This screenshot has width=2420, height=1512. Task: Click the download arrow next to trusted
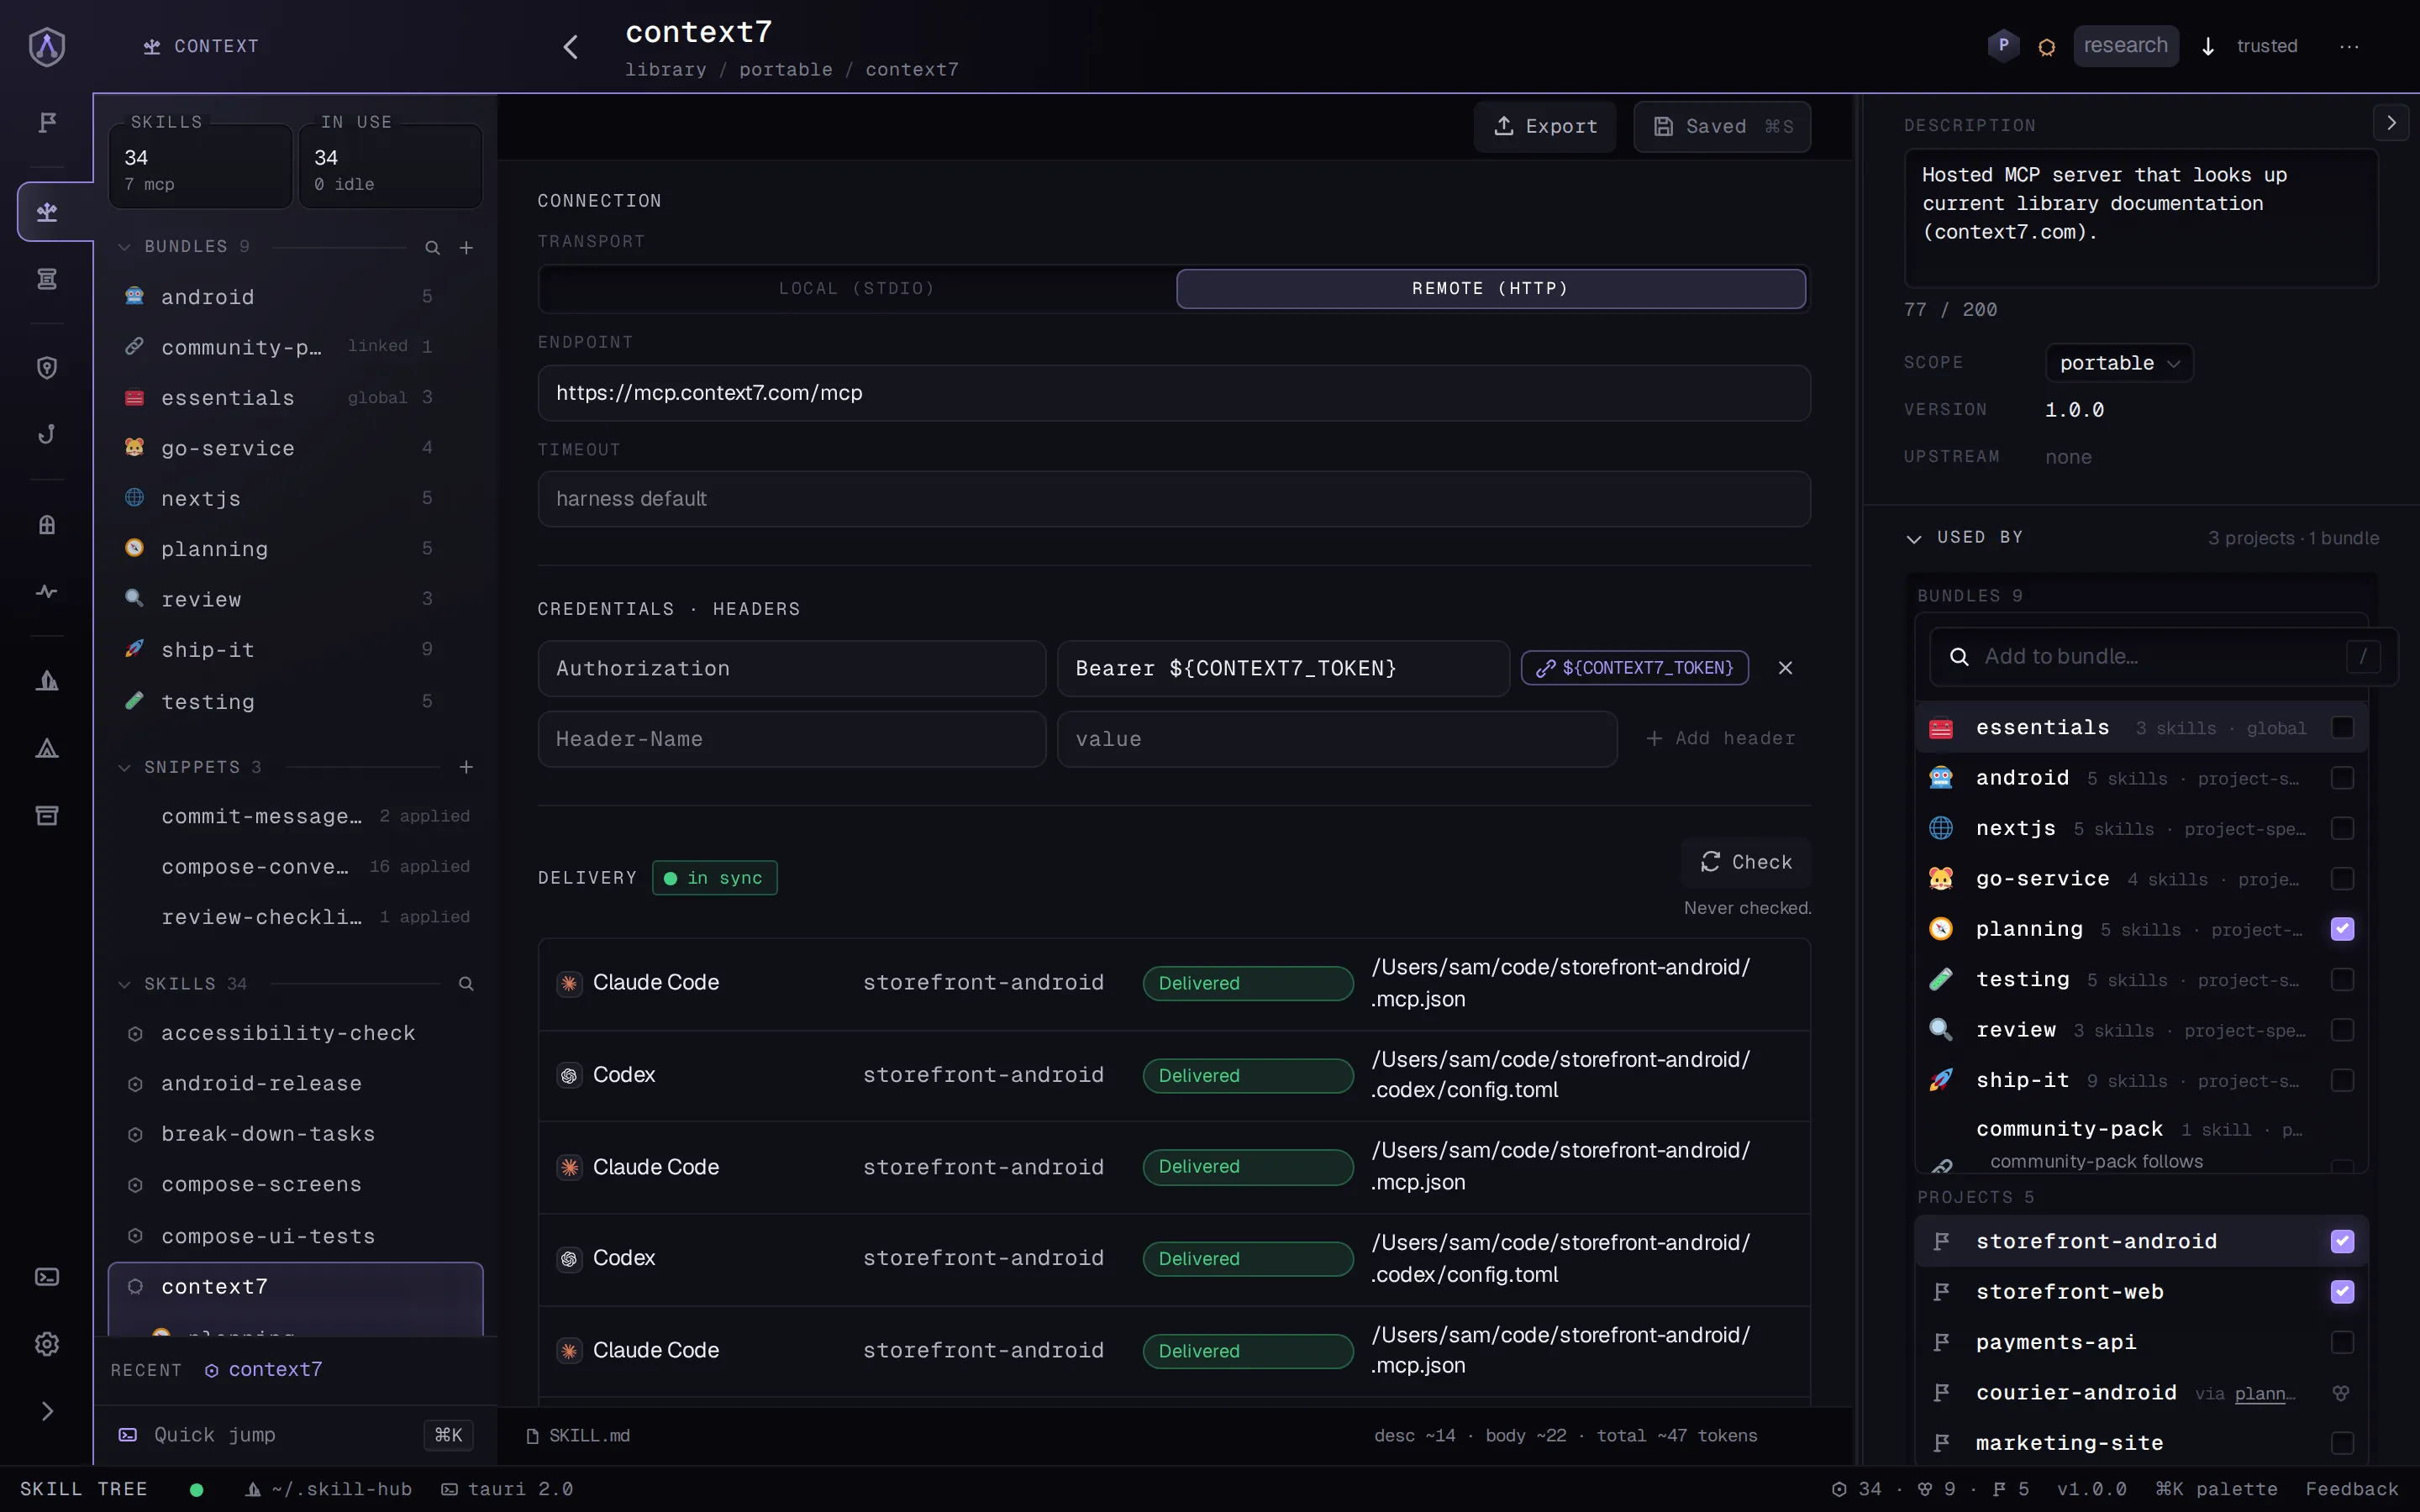click(x=2208, y=47)
